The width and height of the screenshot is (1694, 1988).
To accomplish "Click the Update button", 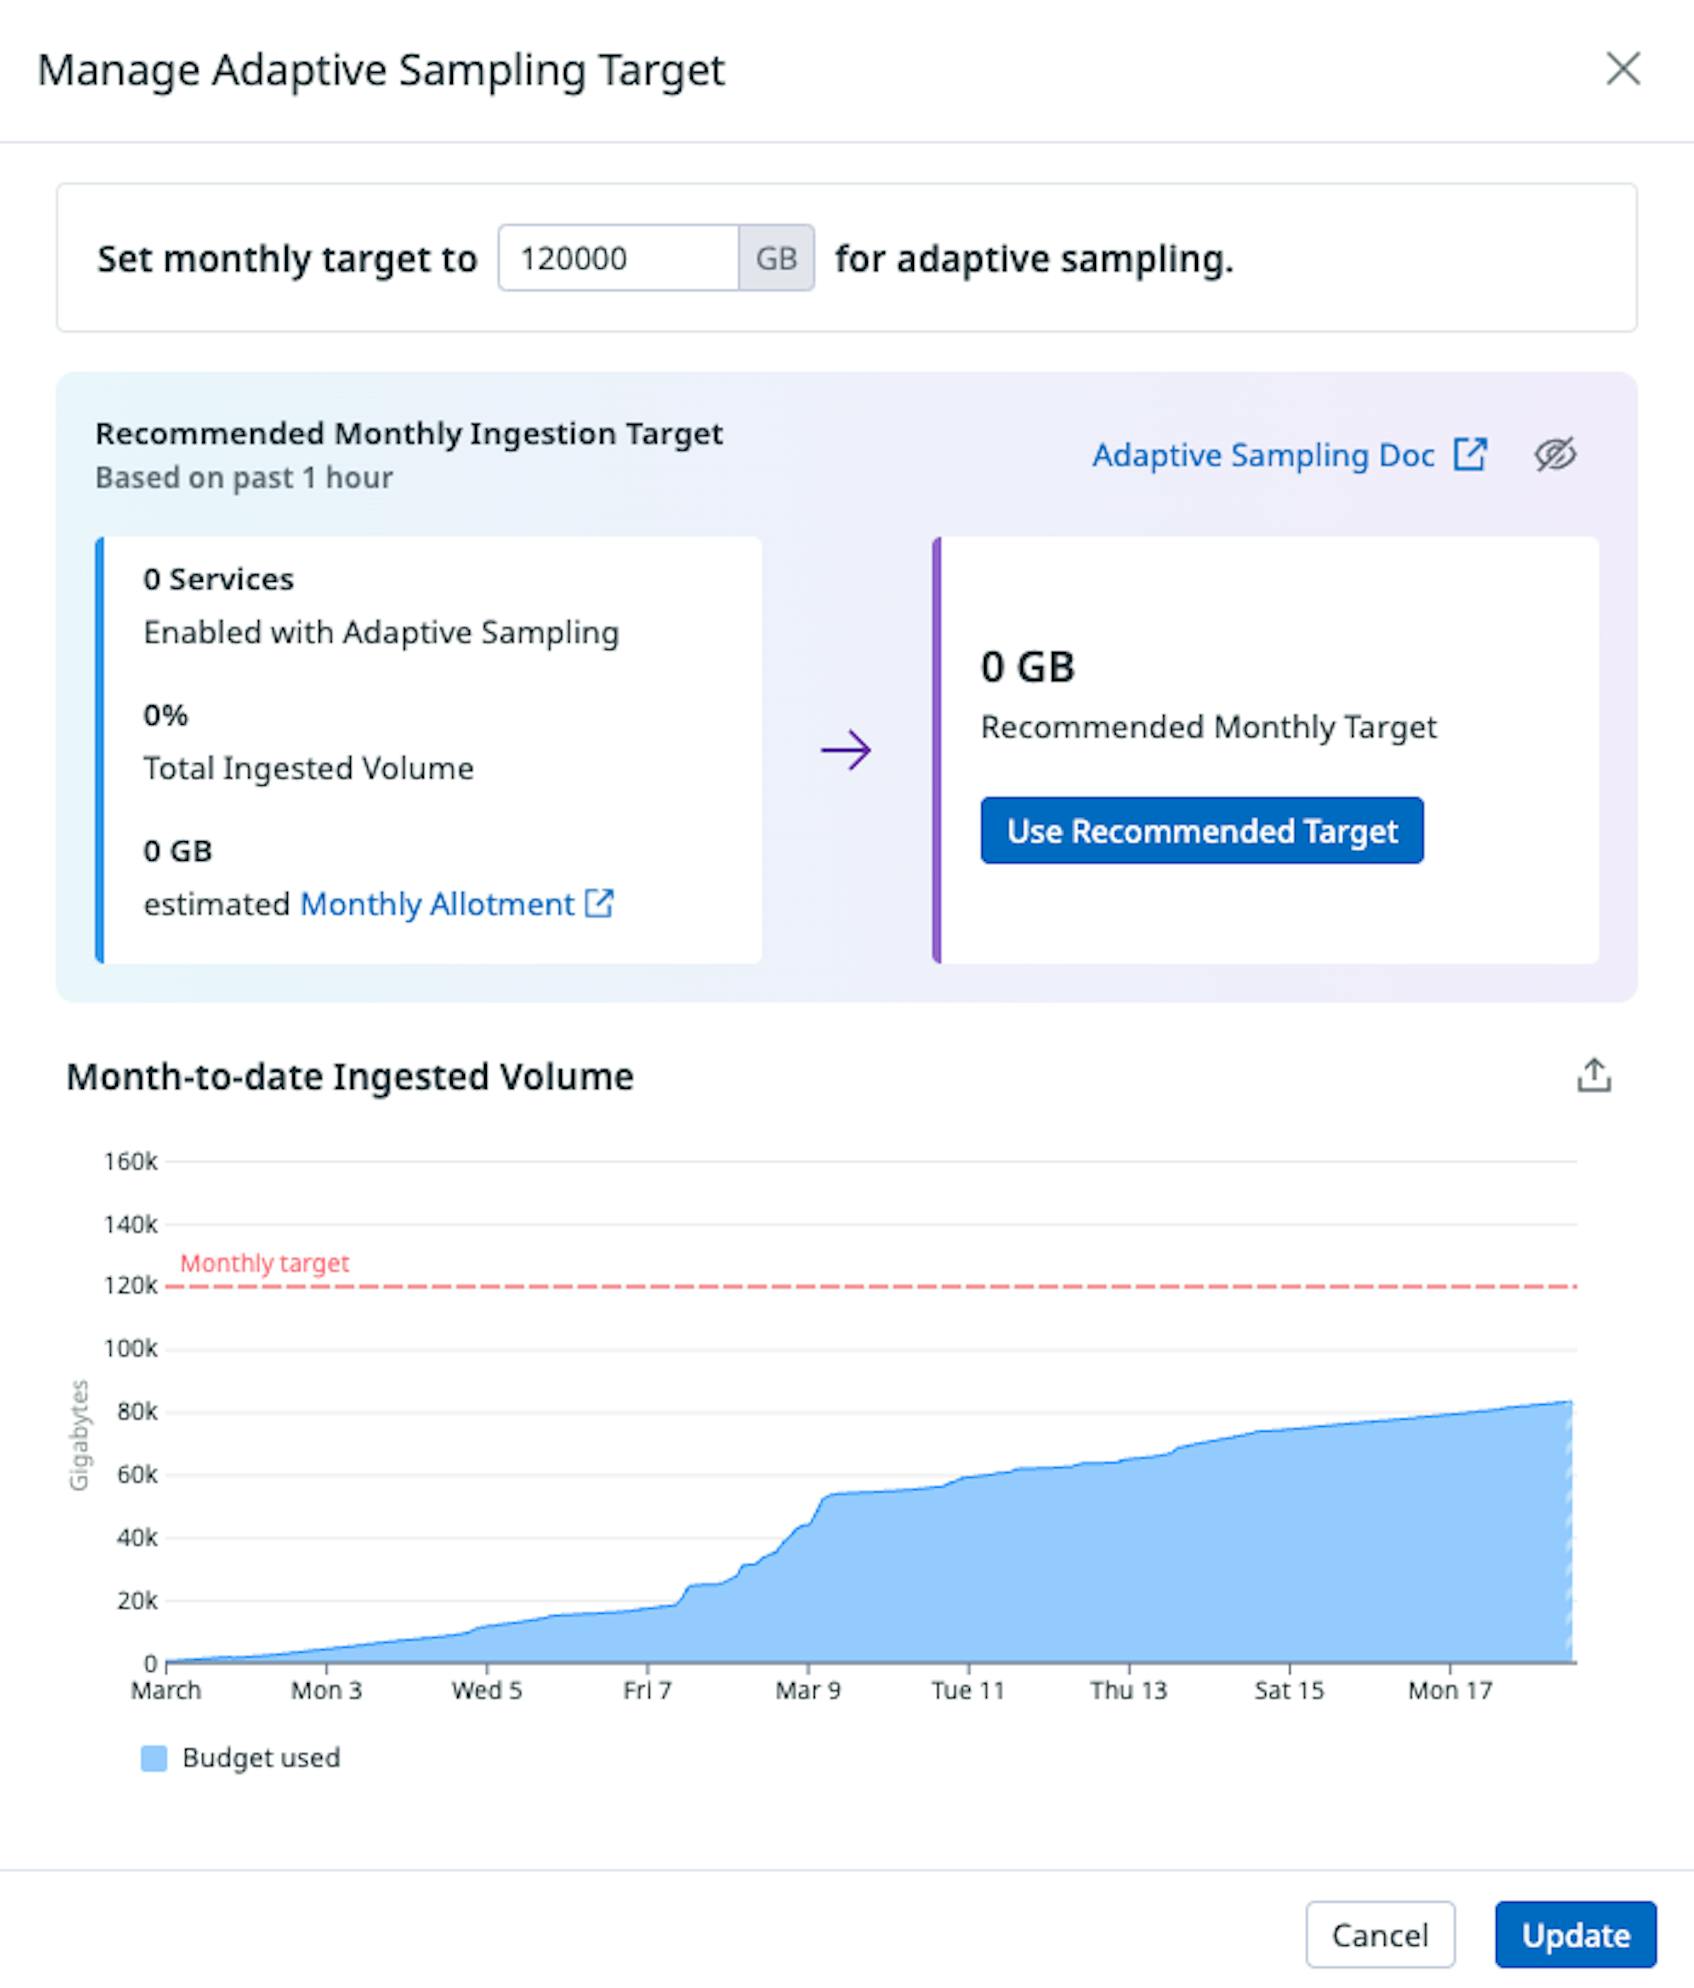I will pyautogui.click(x=1574, y=1934).
